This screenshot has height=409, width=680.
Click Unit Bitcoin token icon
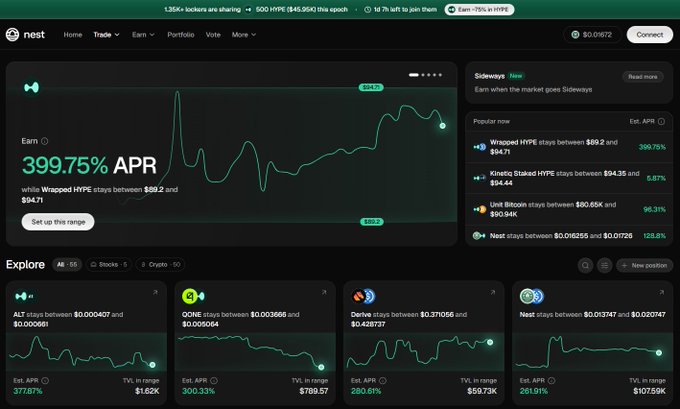[x=479, y=209]
